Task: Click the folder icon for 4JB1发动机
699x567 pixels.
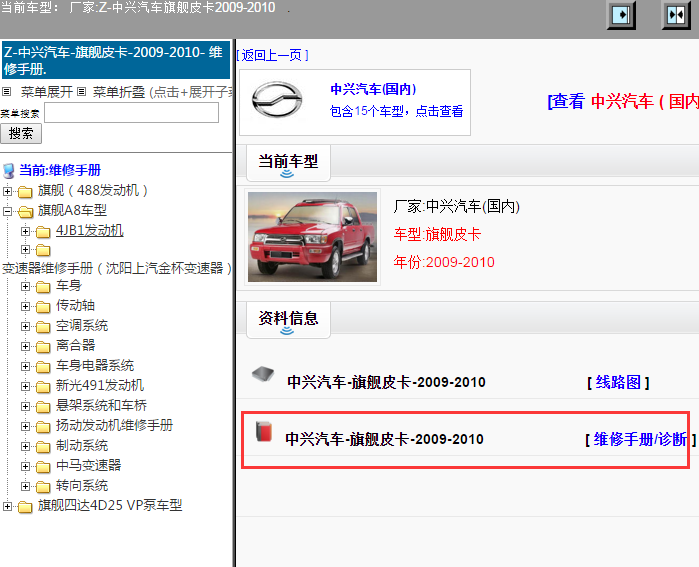Action: pyautogui.click(x=43, y=231)
